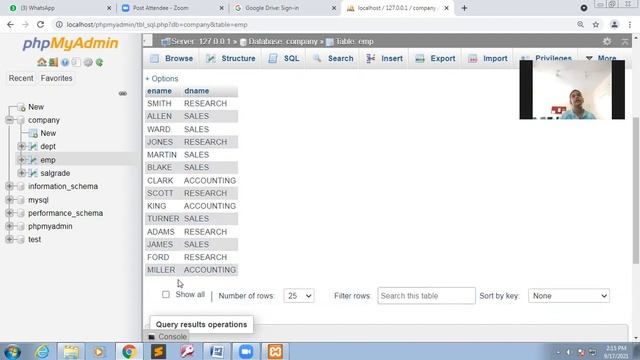Click New under company database
This screenshot has height=360, width=640.
coord(48,133)
